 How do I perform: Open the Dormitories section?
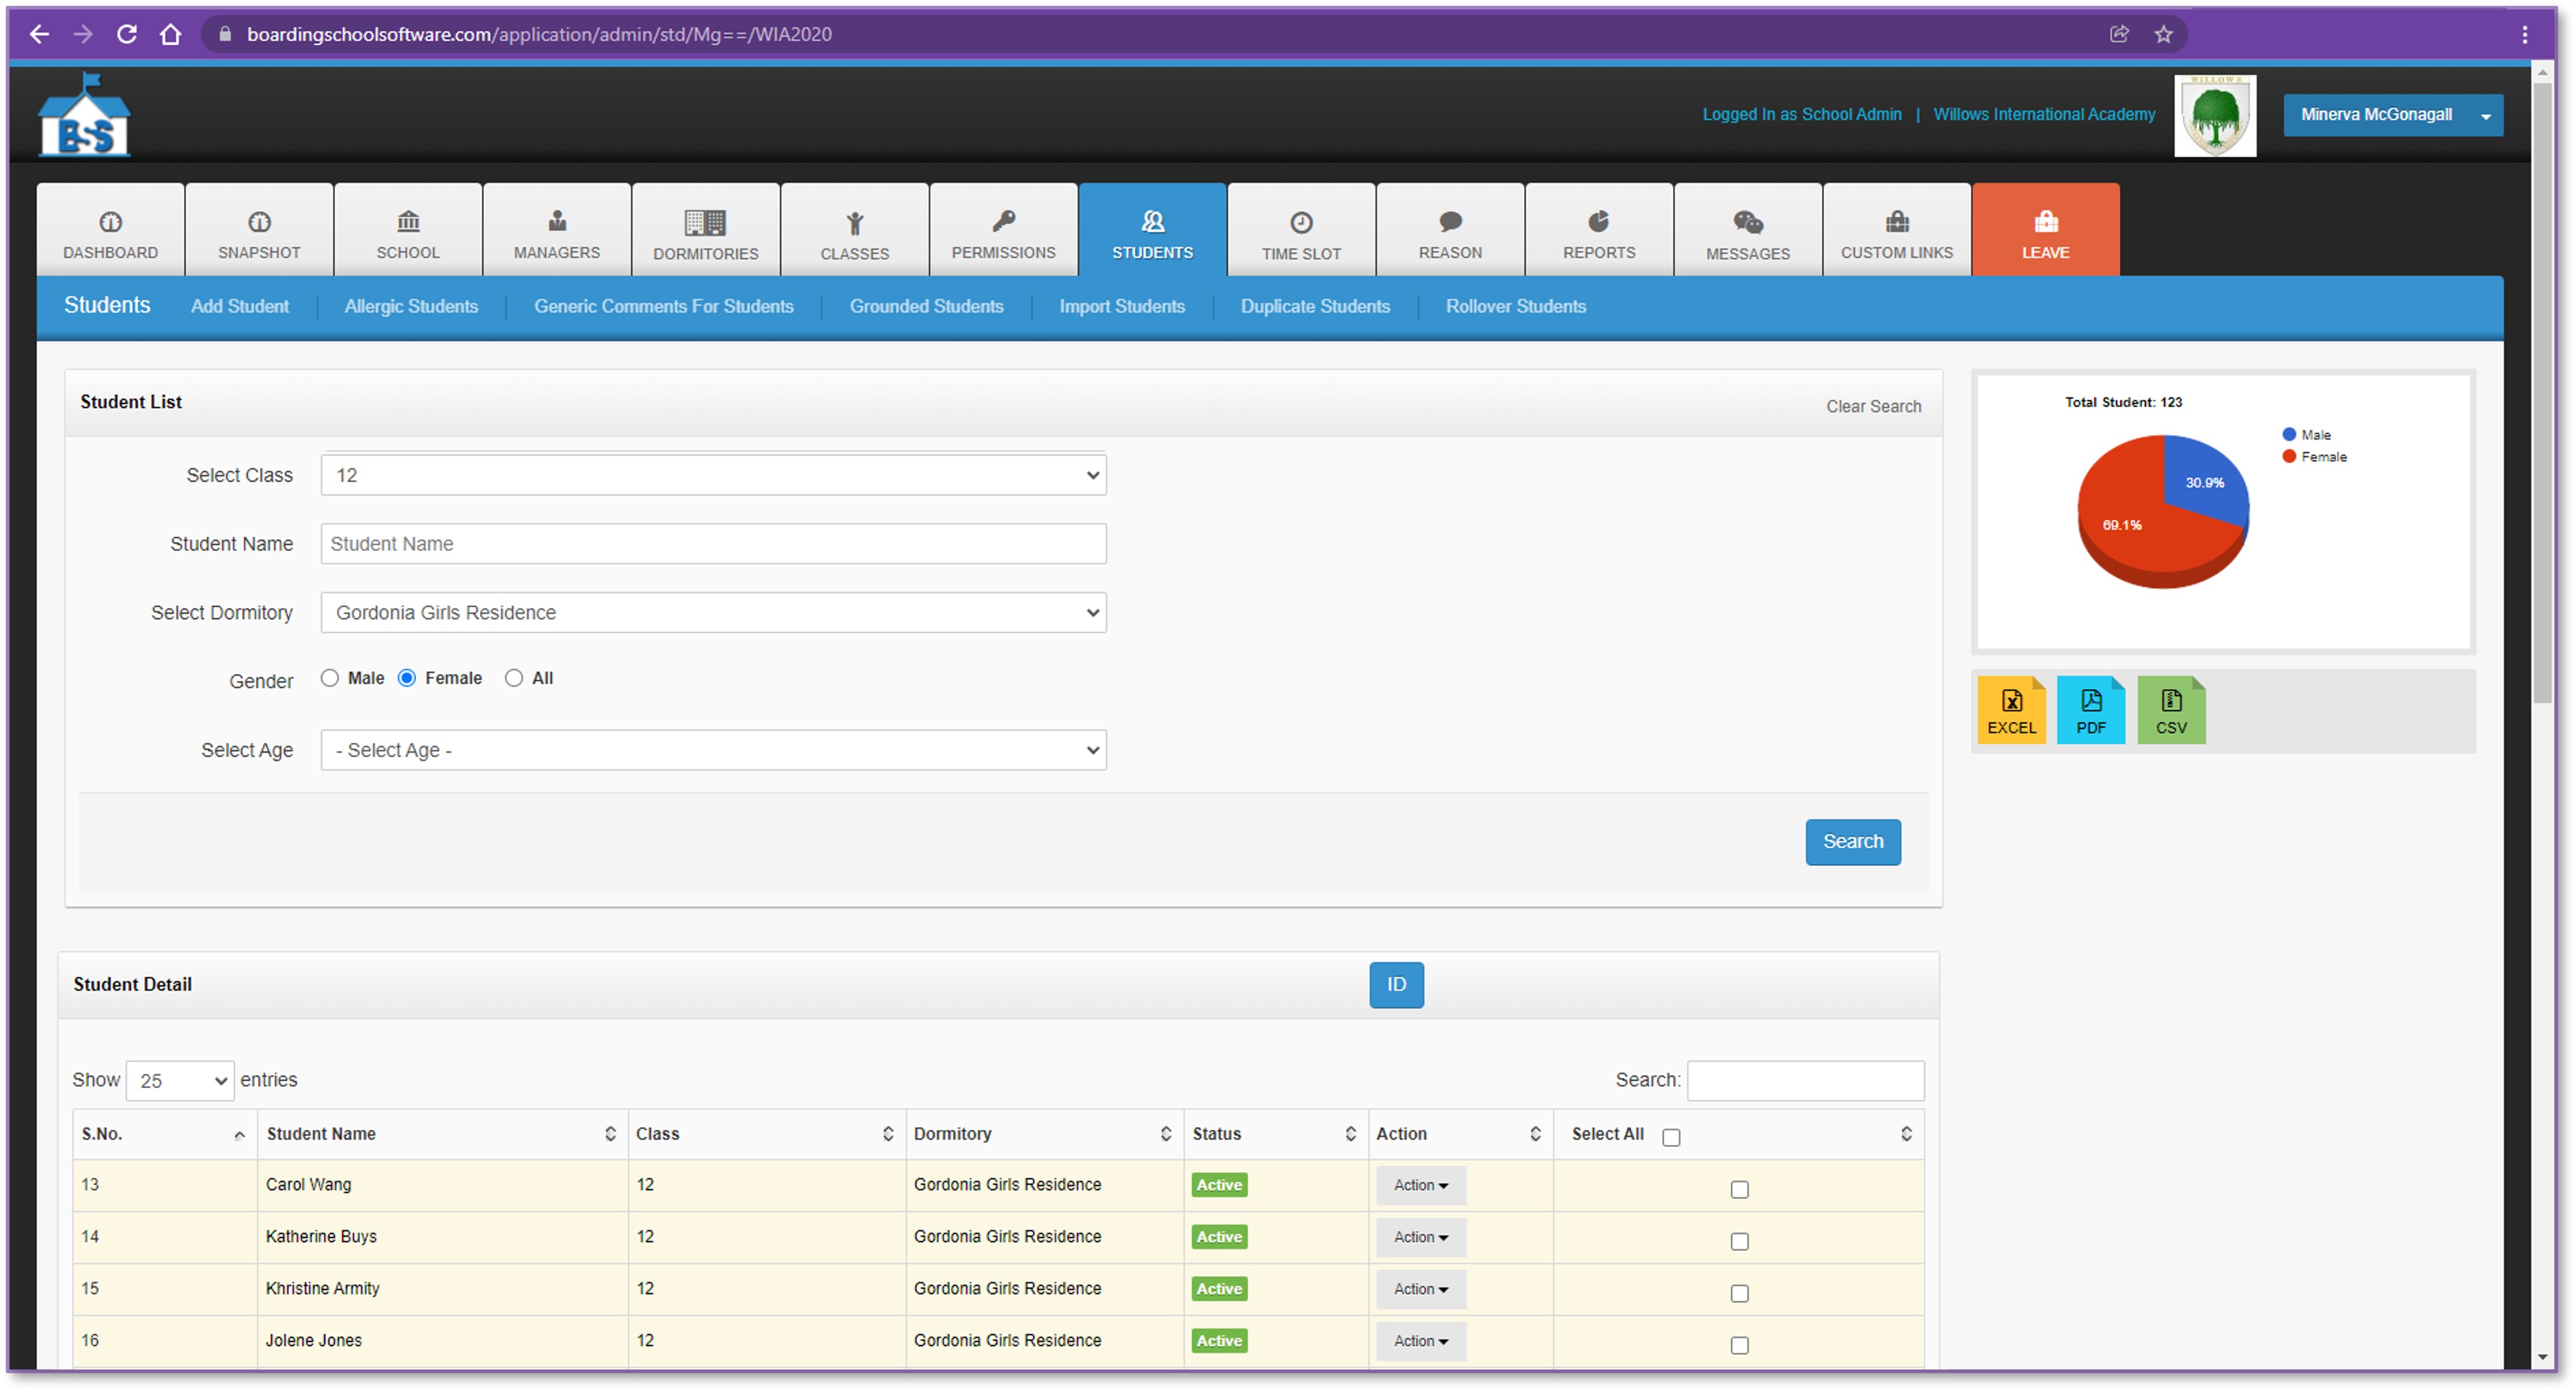[x=705, y=231]
